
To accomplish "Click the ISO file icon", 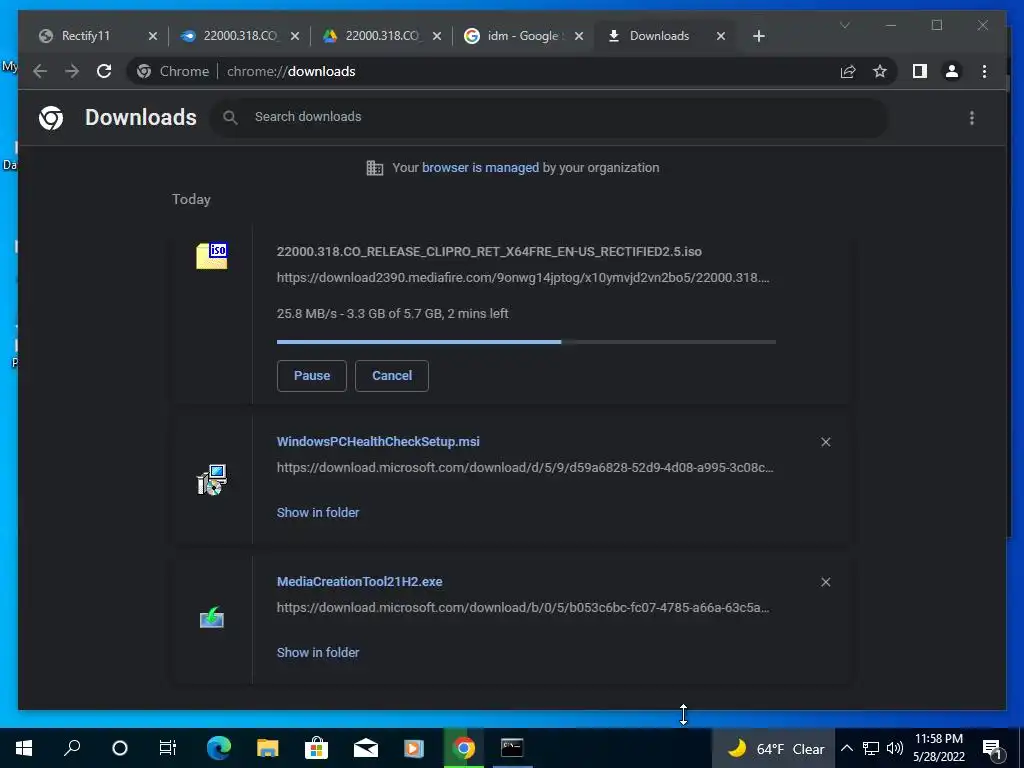I will [212, 255].
